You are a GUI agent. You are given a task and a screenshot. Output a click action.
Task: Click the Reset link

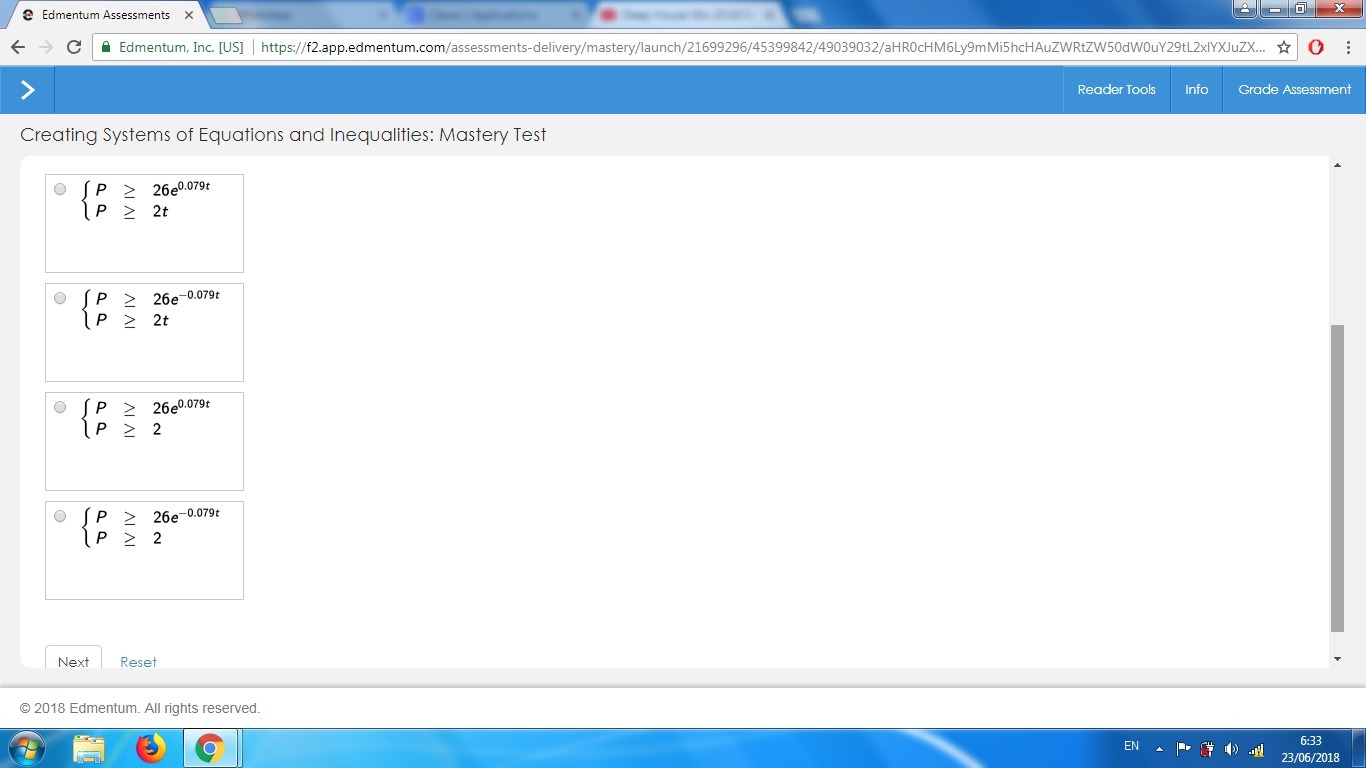point(138,661)
